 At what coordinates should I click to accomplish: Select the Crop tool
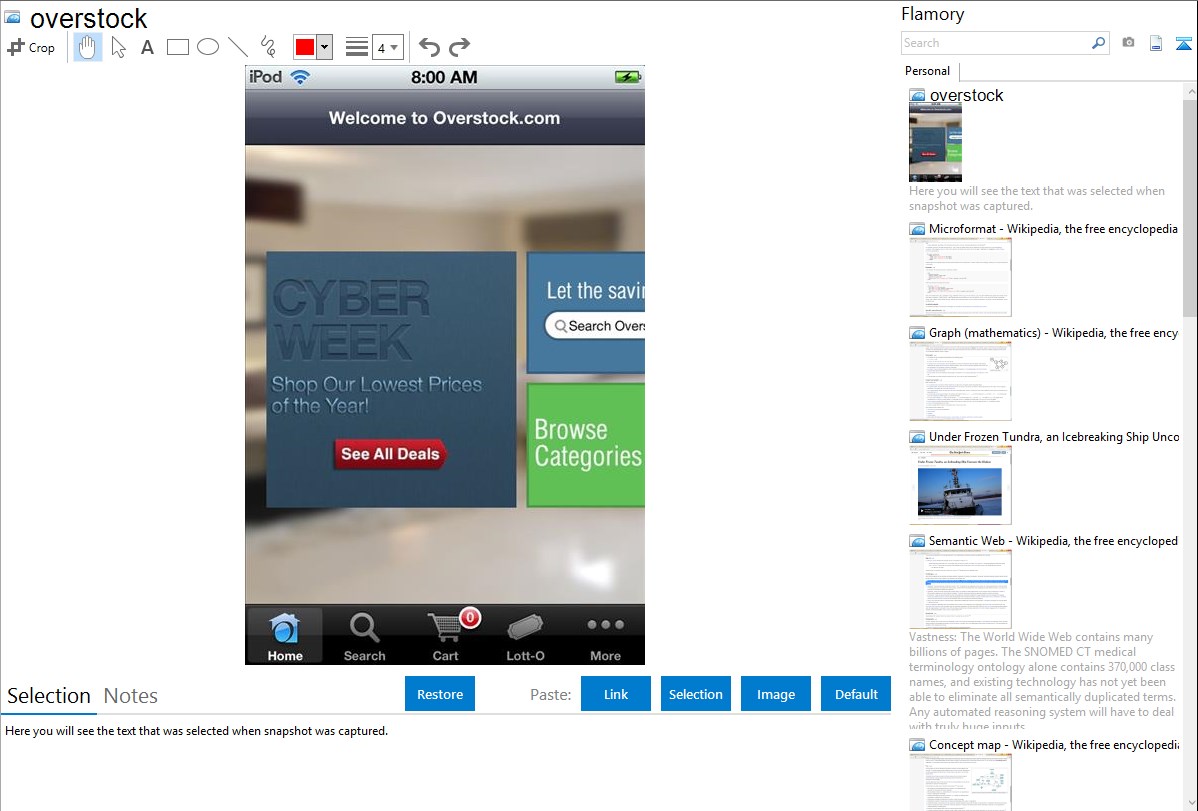click(x=31, y=47)
